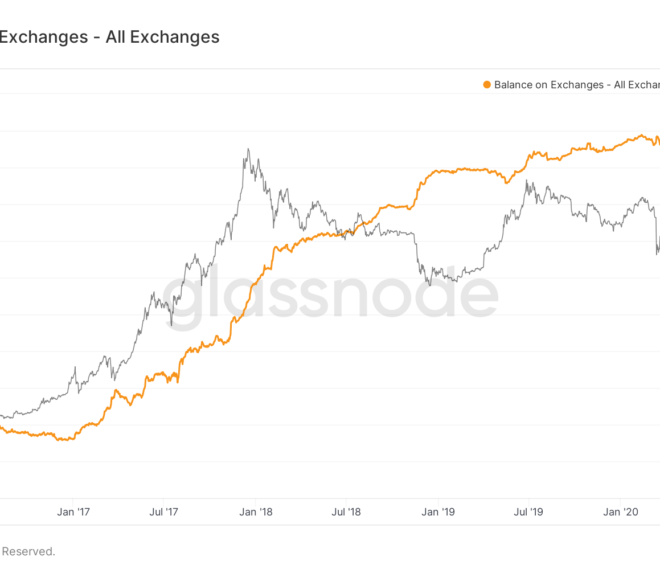Screen dimensions: 660x577
Task: Click the orange balance peak after Jan '20
Action: click(641, 136)
